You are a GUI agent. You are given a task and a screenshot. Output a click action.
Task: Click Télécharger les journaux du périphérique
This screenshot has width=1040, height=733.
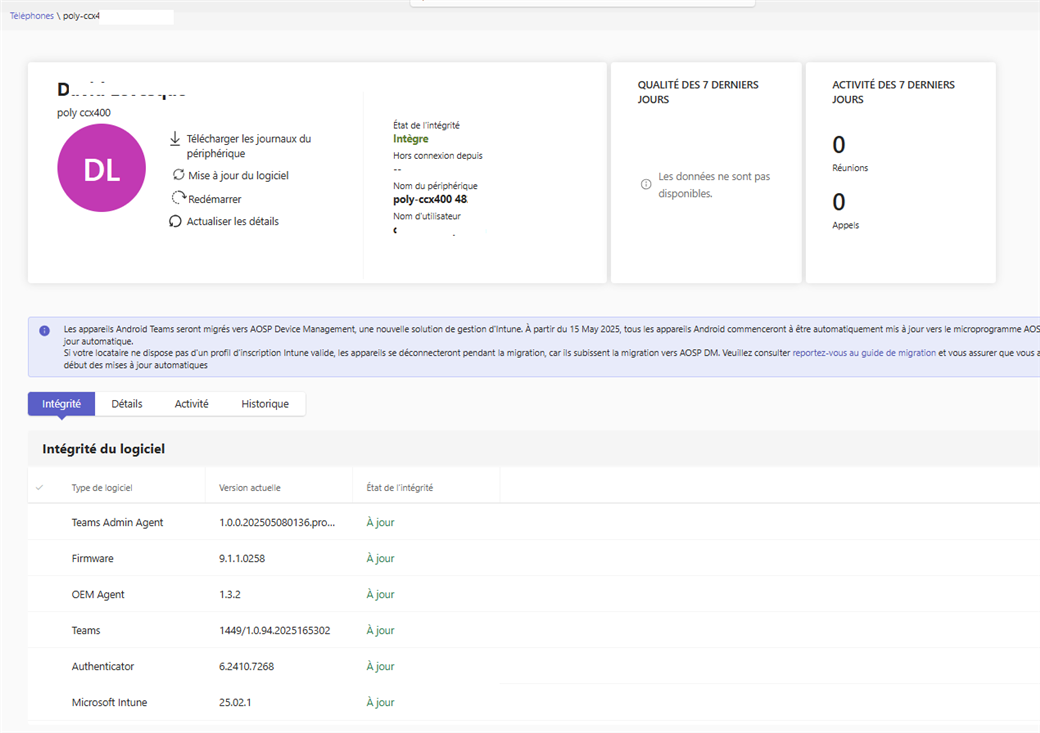click(x=249, y=146)
